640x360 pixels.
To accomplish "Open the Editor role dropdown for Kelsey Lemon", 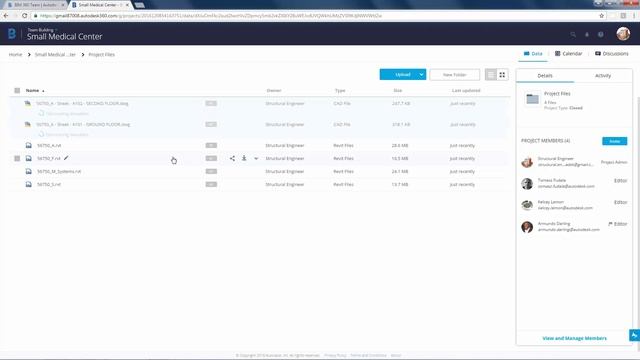I will coord(620,202).
